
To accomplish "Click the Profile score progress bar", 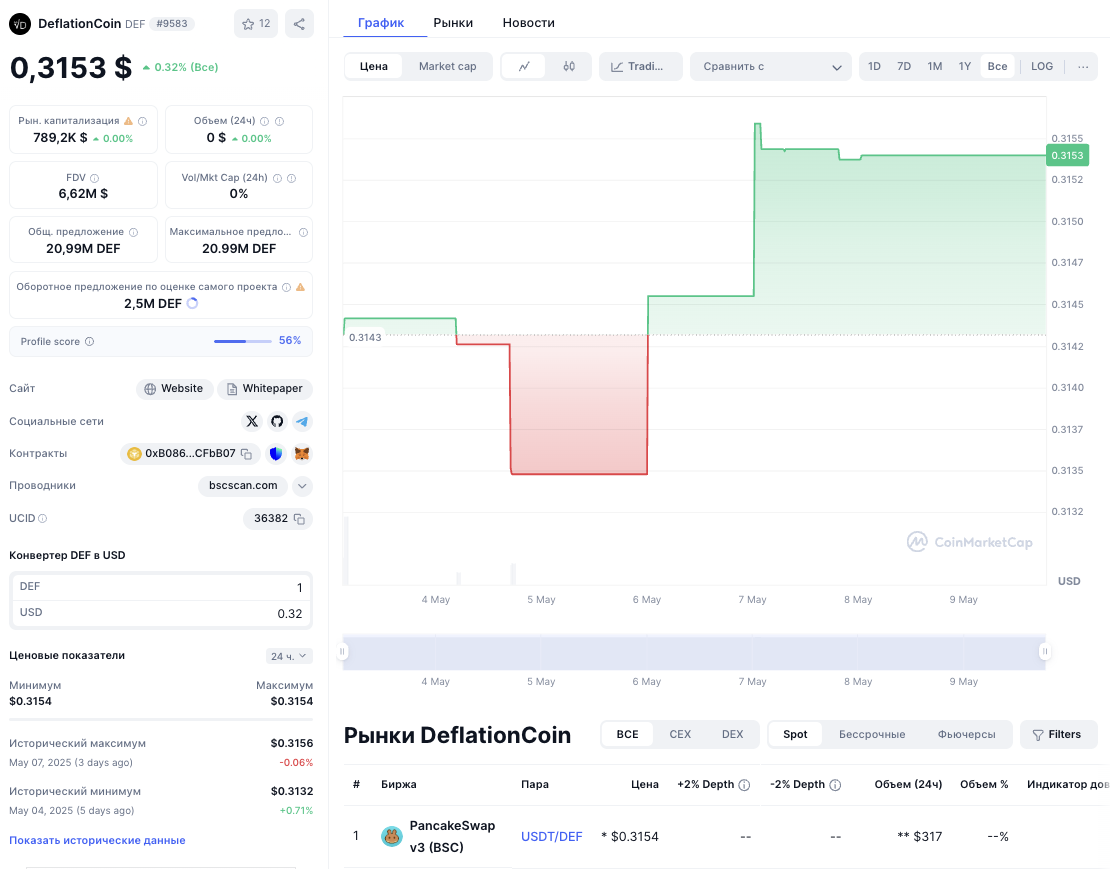I will [x=243, y=342].
